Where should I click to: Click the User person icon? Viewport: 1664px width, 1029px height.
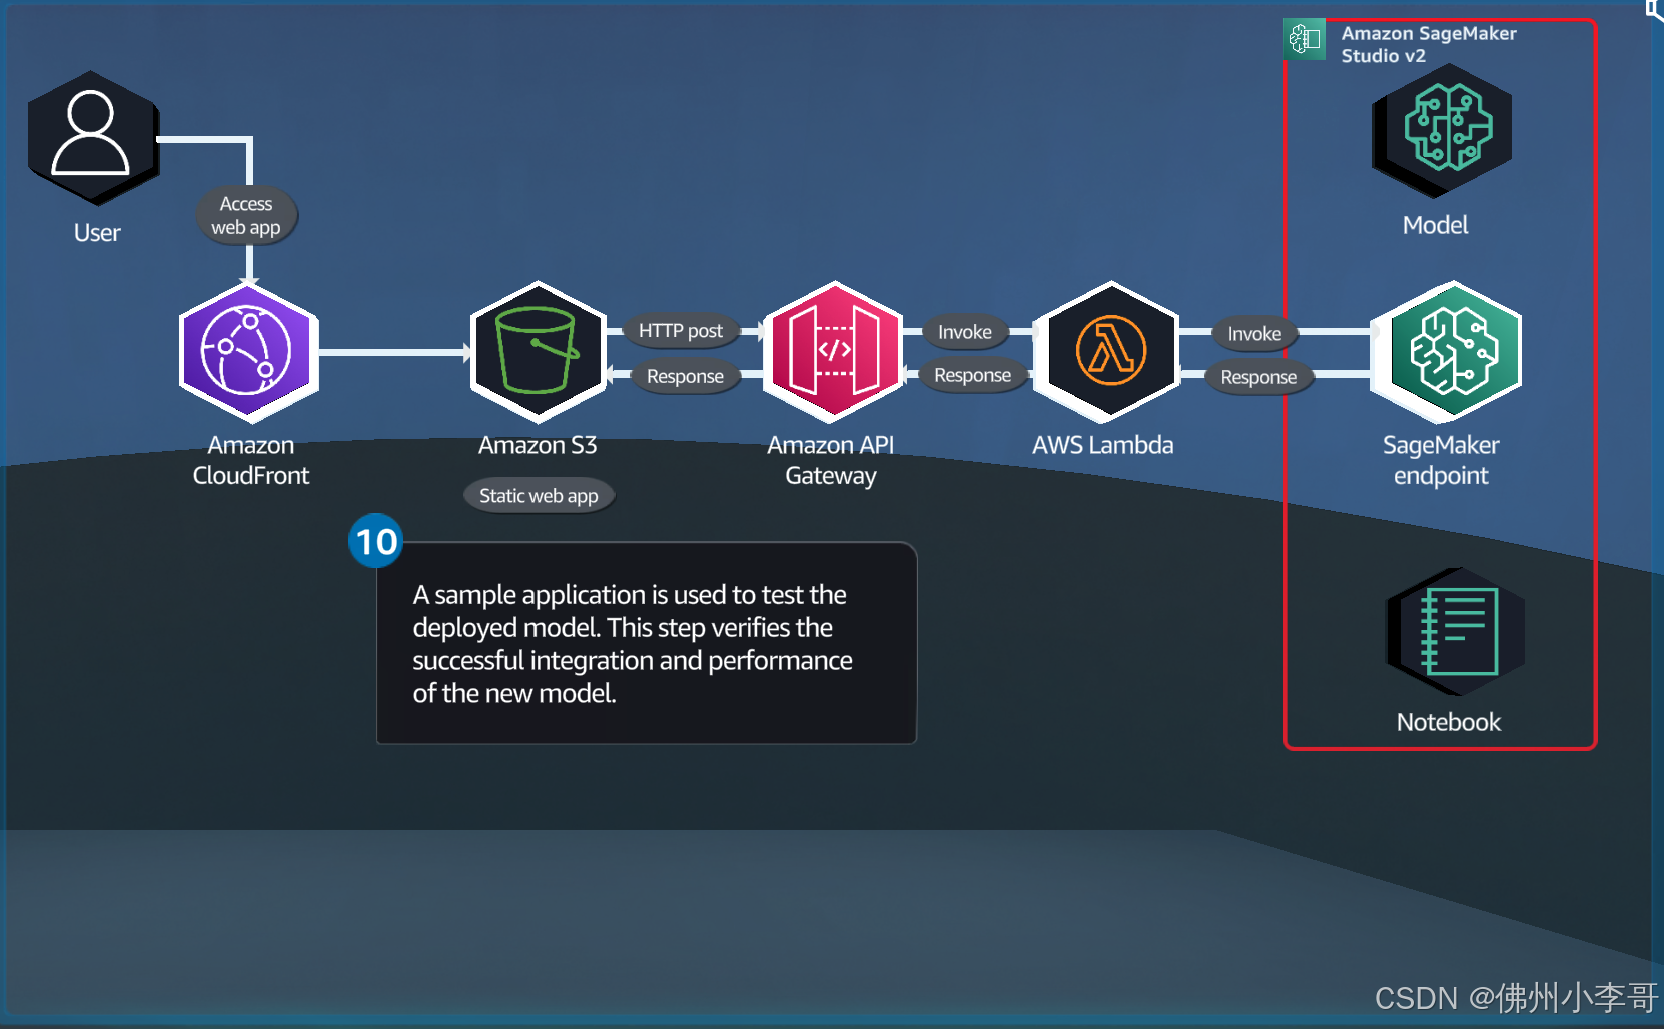pyautogui.click(x=92, y=137)
